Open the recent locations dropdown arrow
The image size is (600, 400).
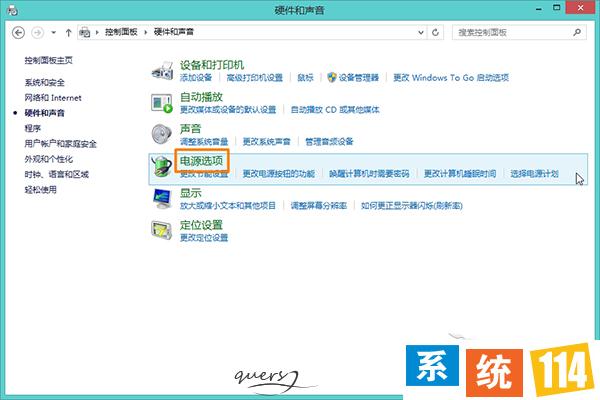point(54,33)
